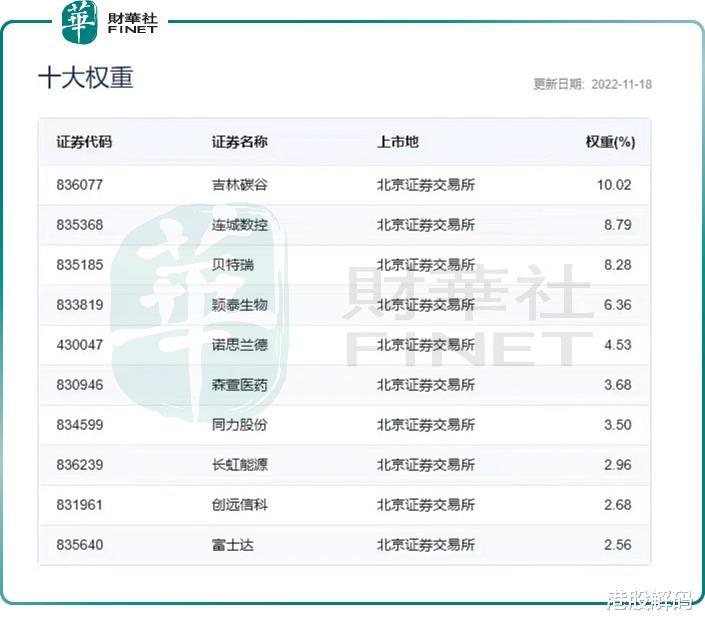705x625 pixels.
Task: Click weight value 4.53
Action: pyautogui.click(x=618, y=345)
